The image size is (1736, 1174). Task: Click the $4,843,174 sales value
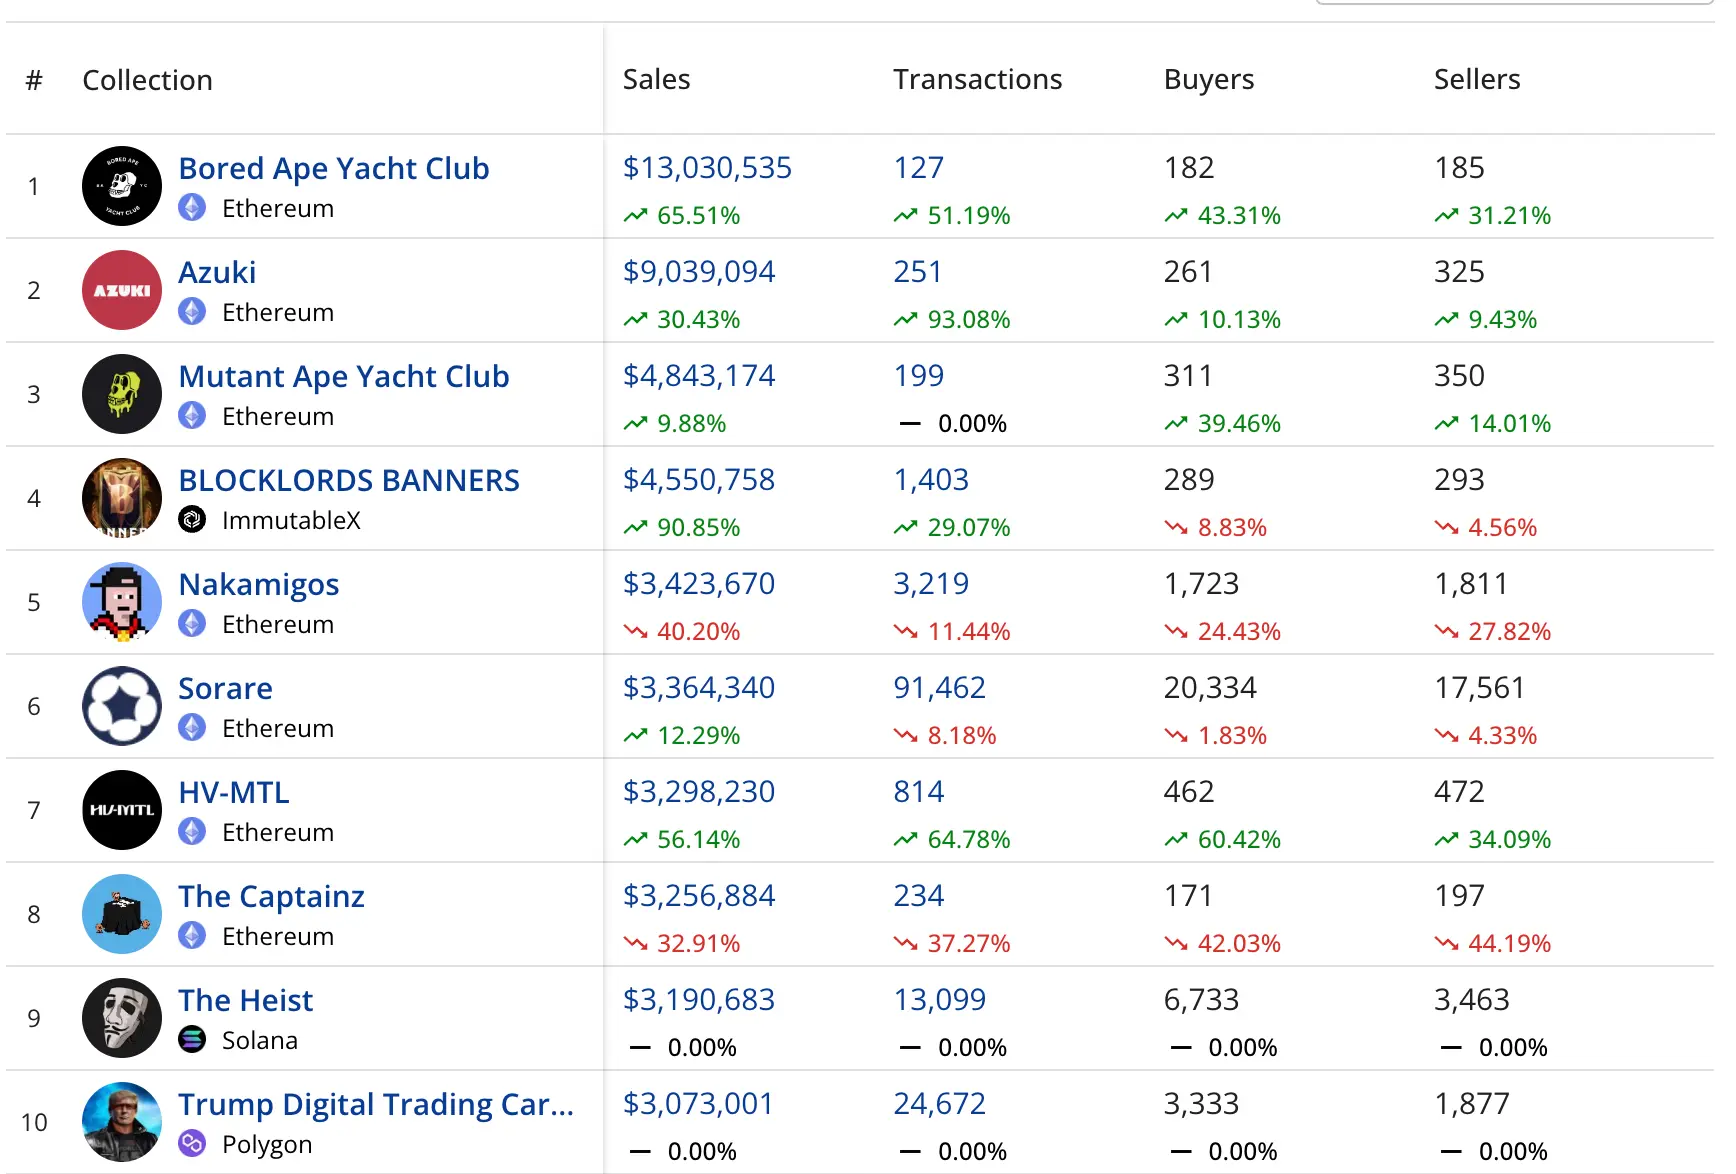click(699, 376)
